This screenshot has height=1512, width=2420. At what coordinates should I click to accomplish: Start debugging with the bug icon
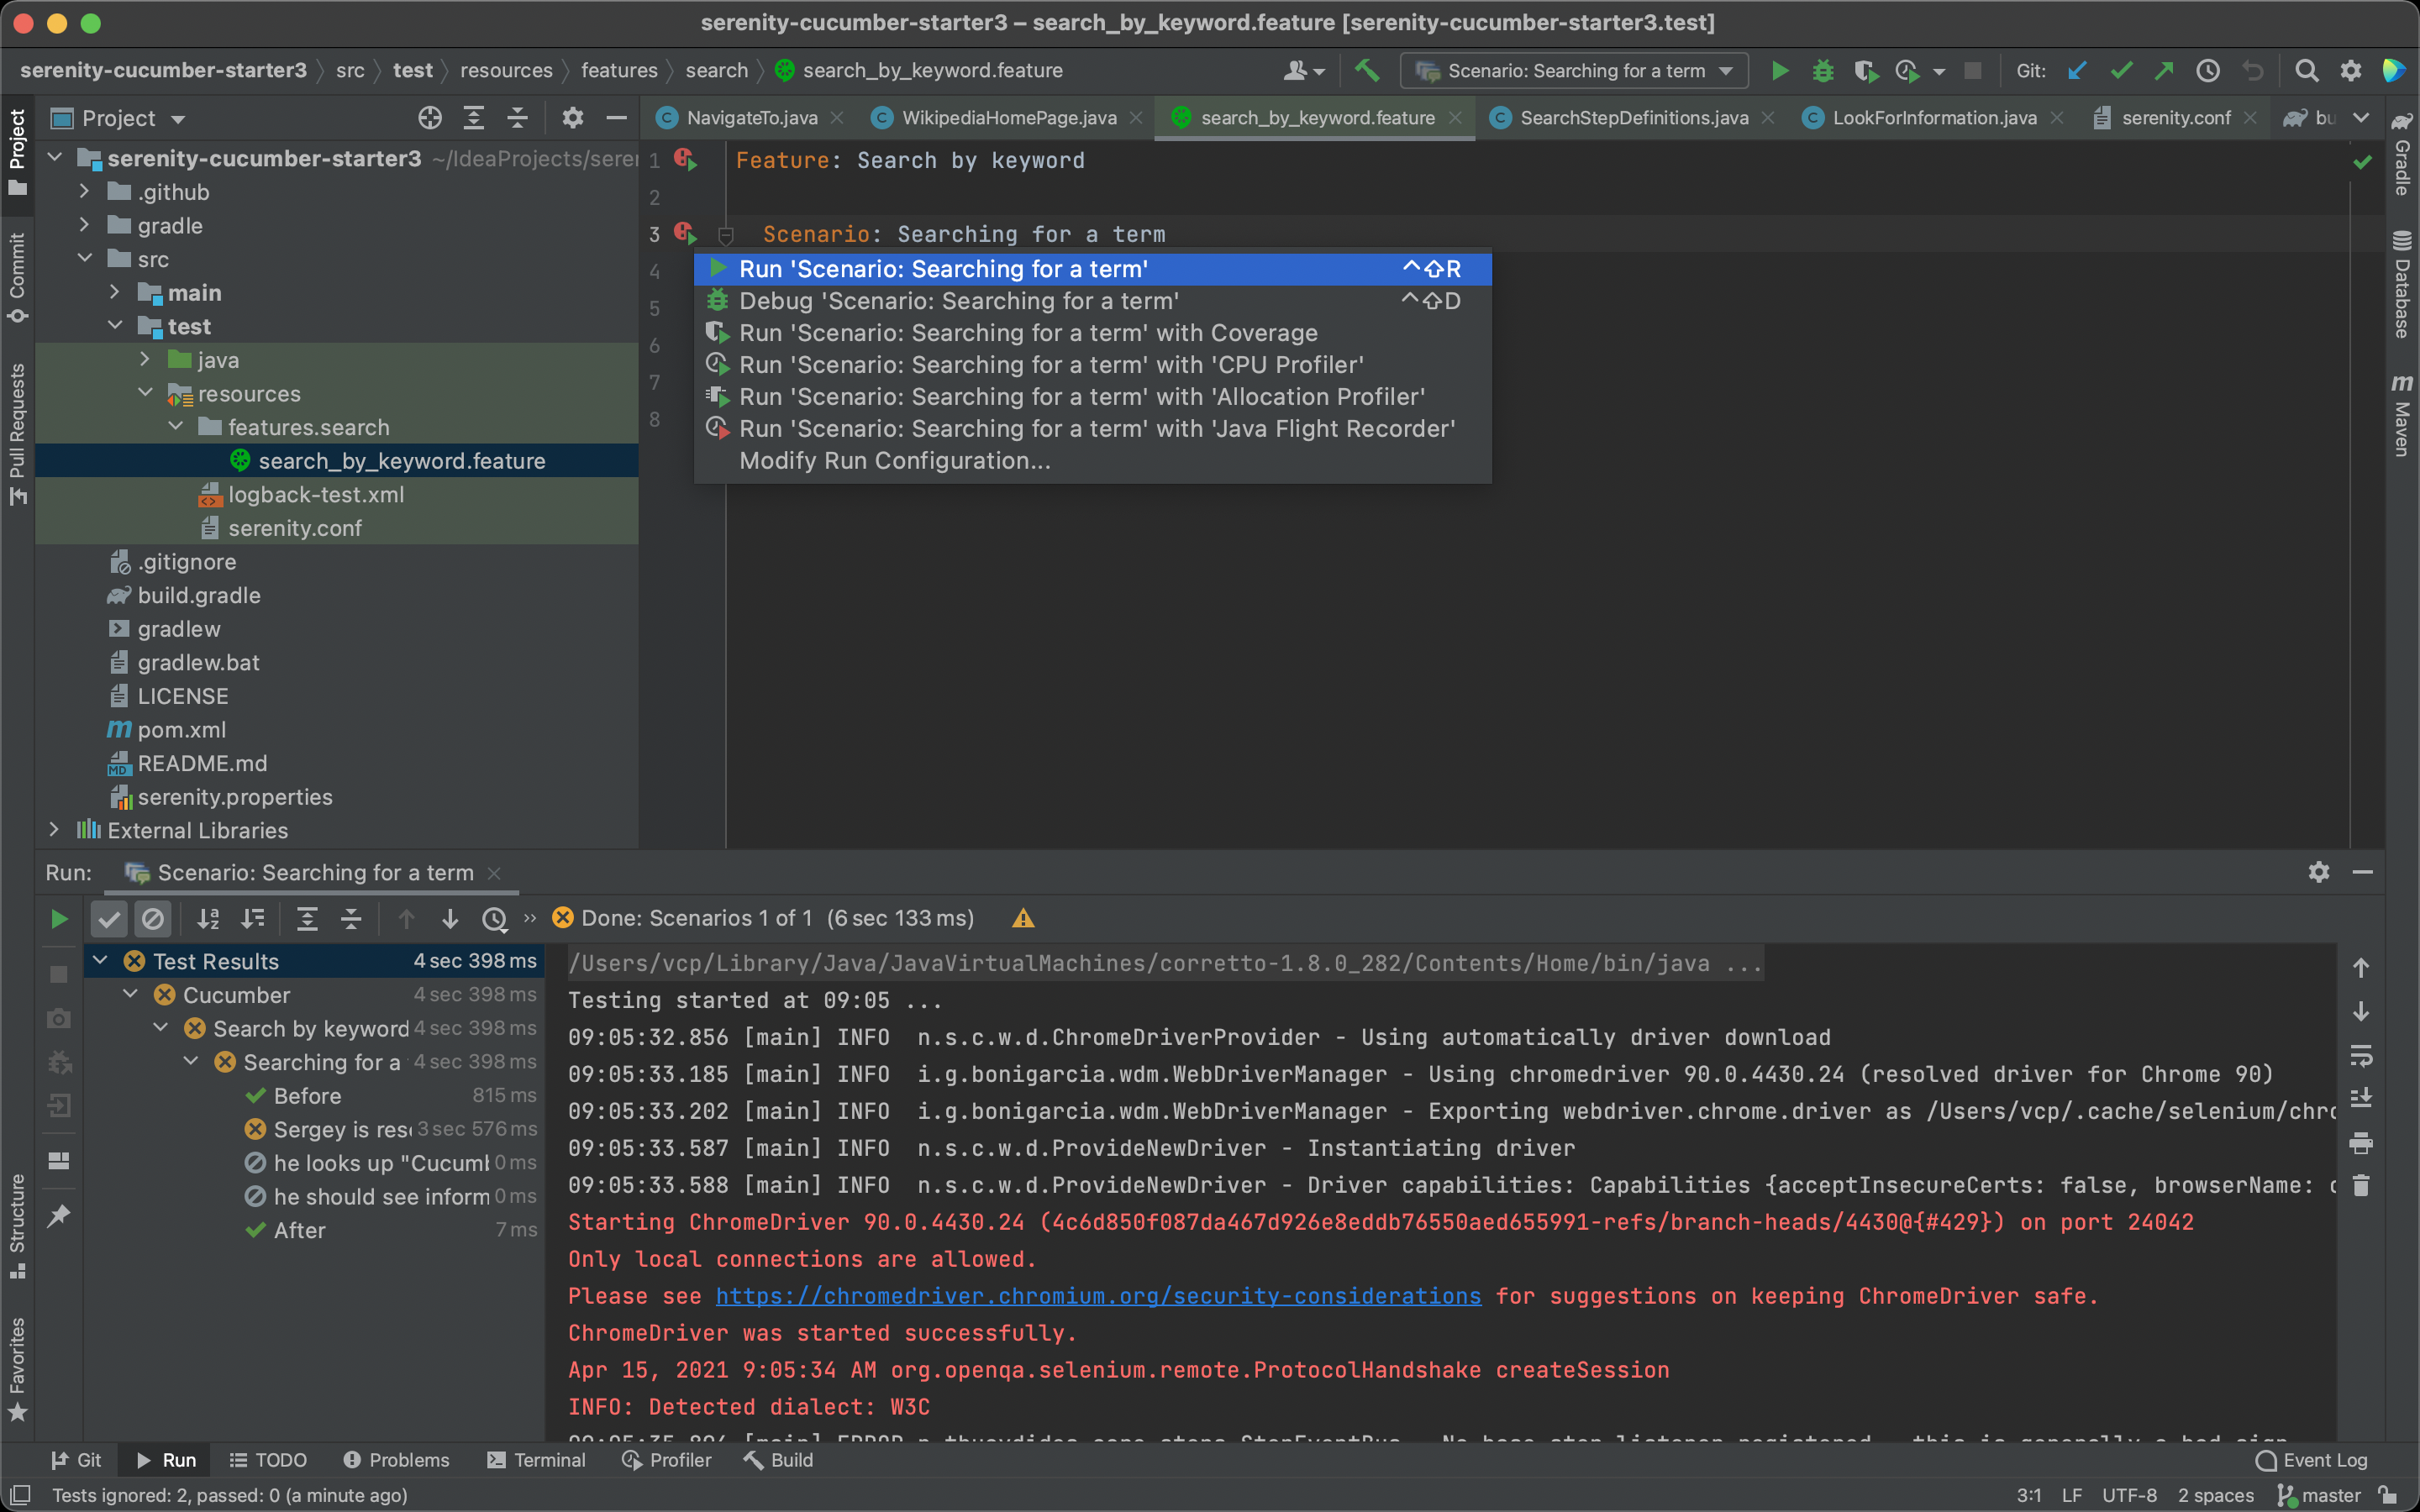click(x=1824, y=70)
